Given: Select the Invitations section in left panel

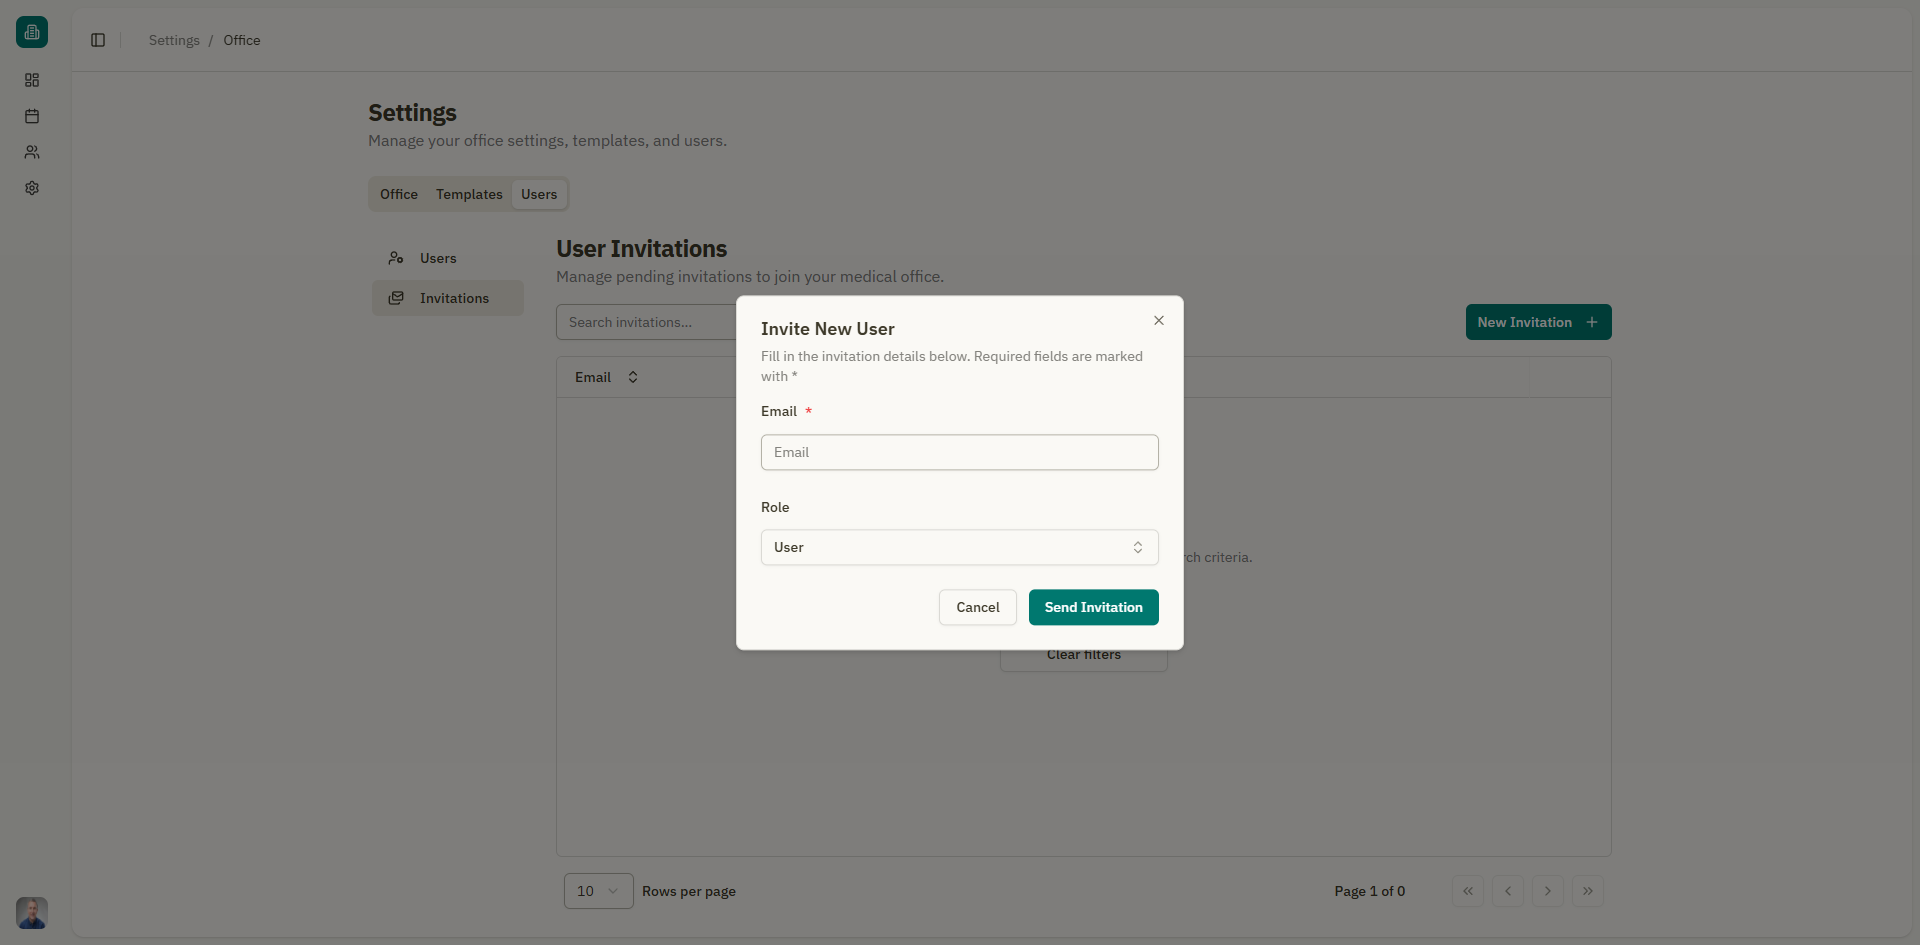Looking at the screenshot, I should point(447,297).
